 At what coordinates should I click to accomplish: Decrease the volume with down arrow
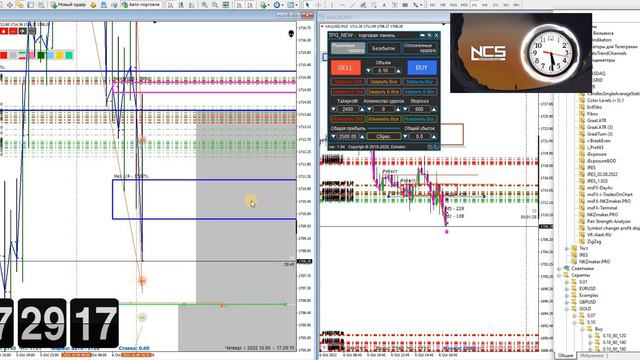[368, 71]
